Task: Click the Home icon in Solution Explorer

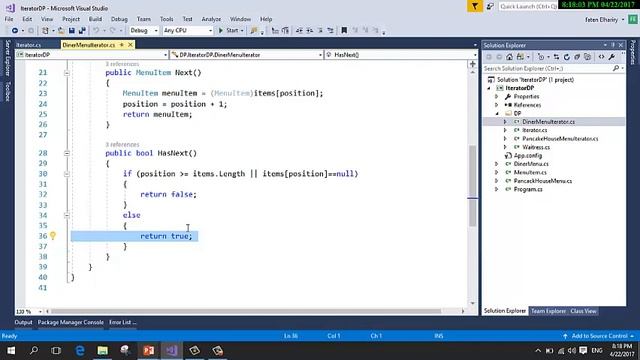Action: [x=509, y=57]
